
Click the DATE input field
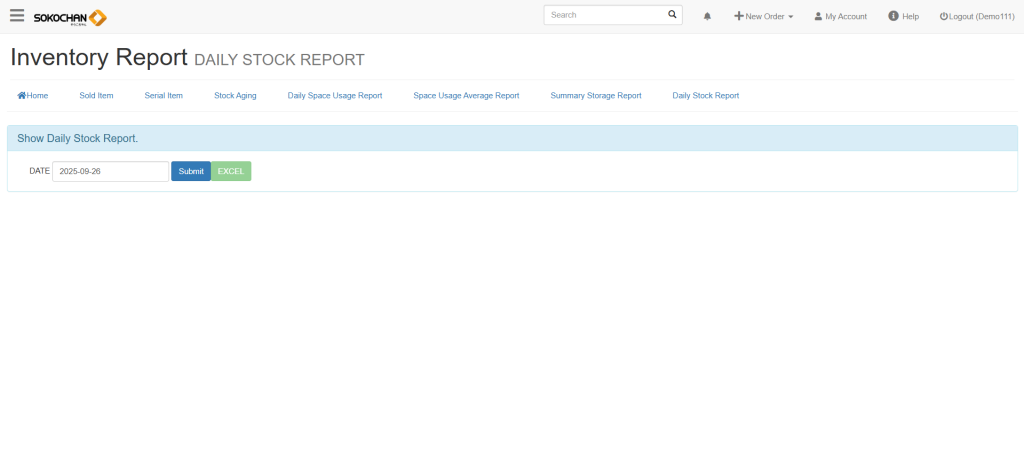110,171
